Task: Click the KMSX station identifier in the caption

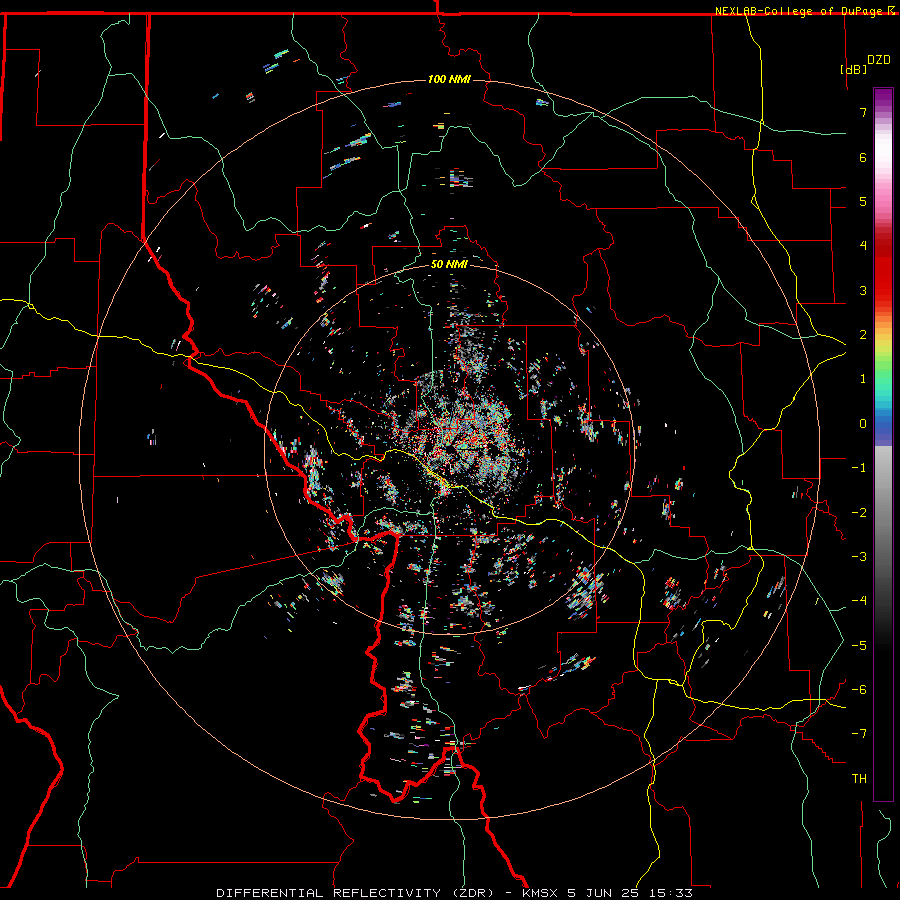Action: pos(540,893)
